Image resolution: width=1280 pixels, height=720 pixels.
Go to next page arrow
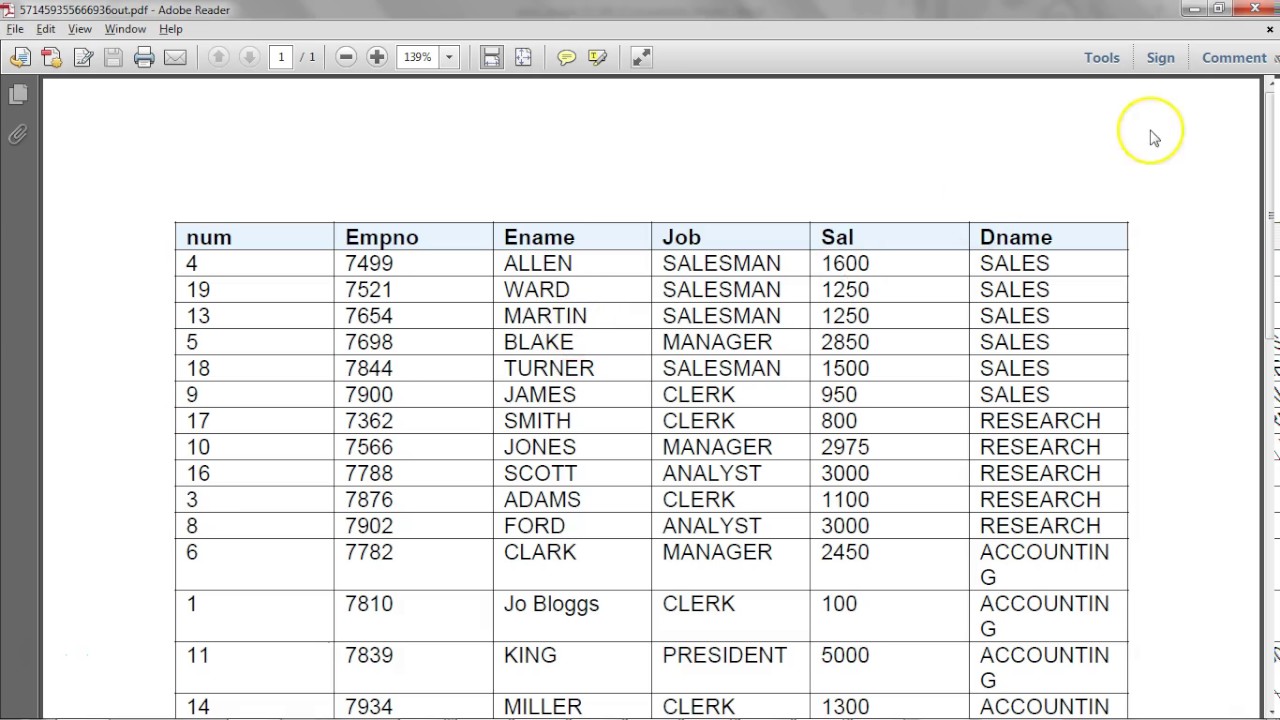coord(249,58)
